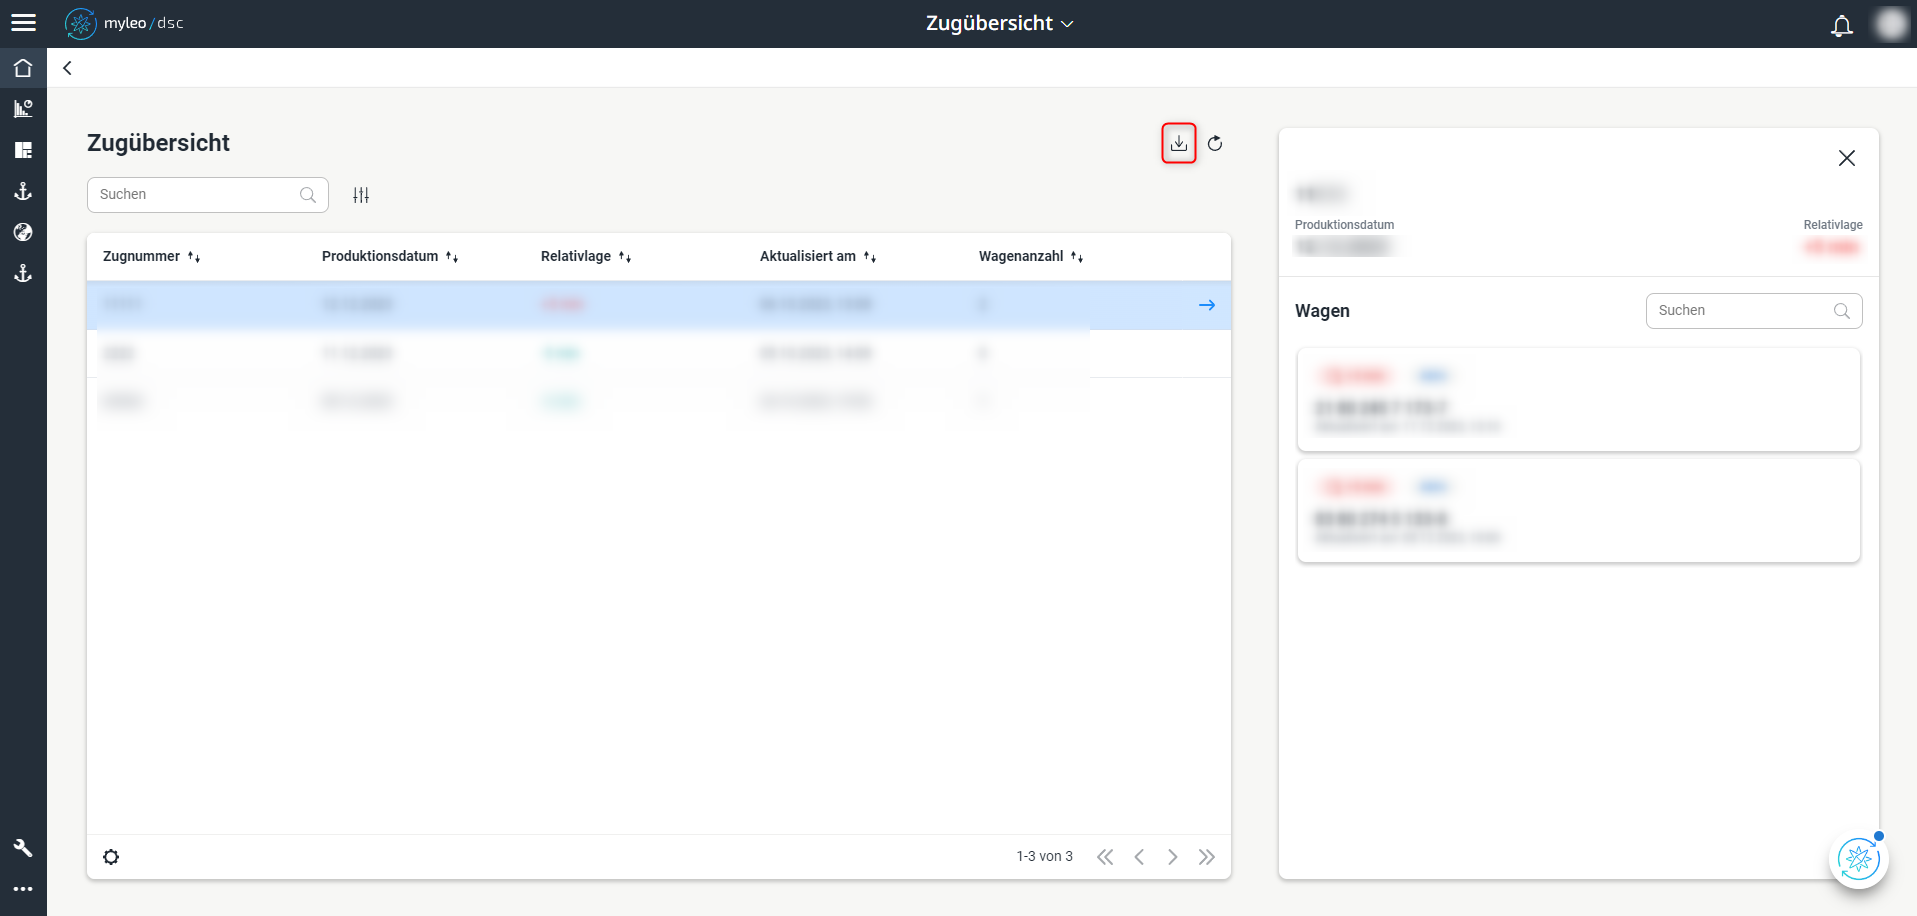Open the user profile menu
This screenshot has width=1917, height=916.
1891,24
